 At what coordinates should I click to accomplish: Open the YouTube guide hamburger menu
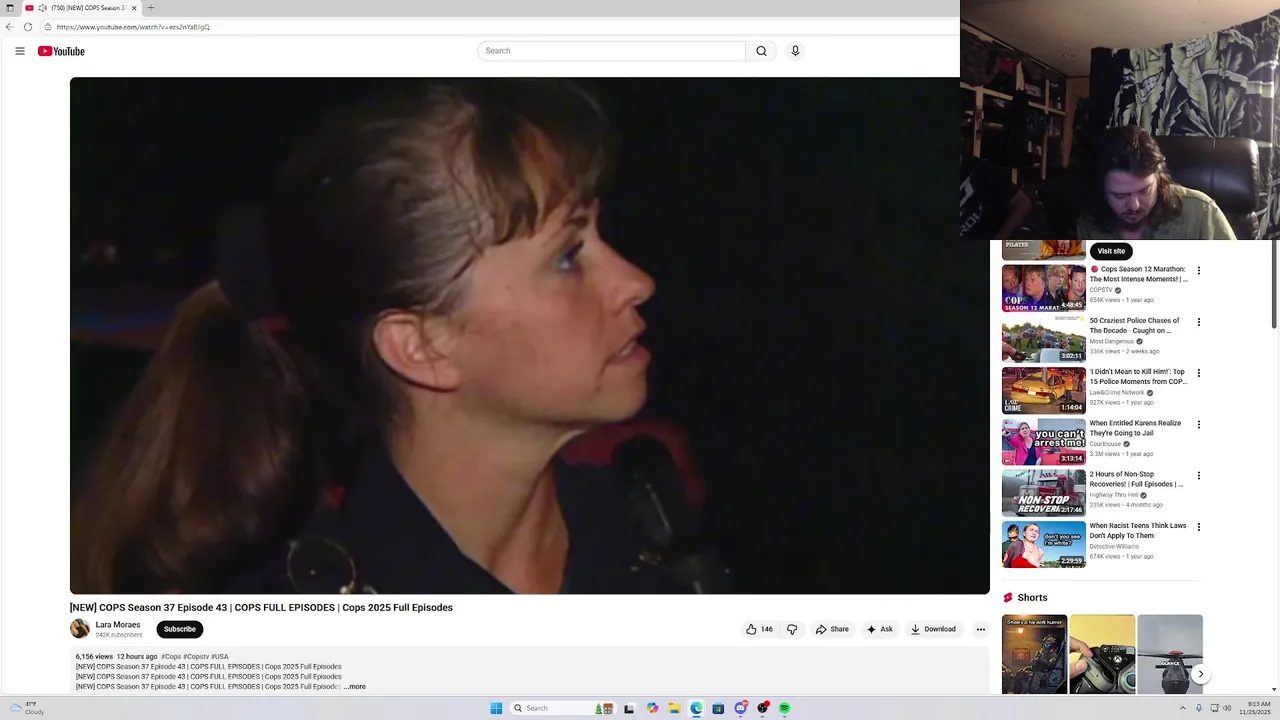20,51
